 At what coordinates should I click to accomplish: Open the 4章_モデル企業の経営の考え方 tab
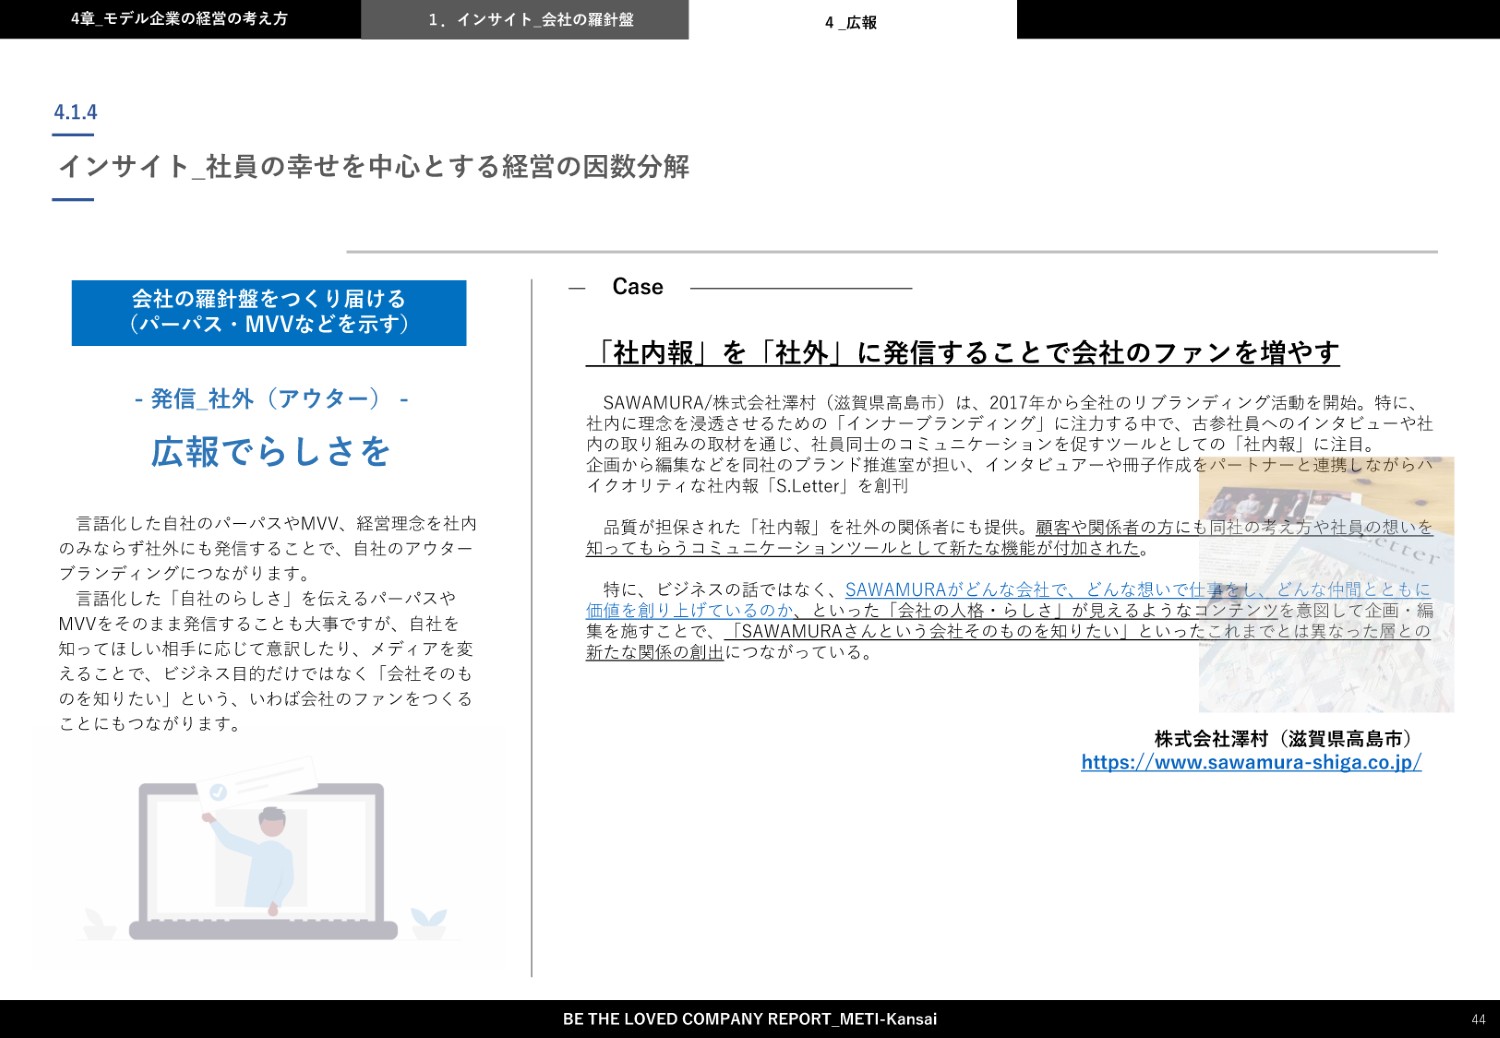coord(180,19)
